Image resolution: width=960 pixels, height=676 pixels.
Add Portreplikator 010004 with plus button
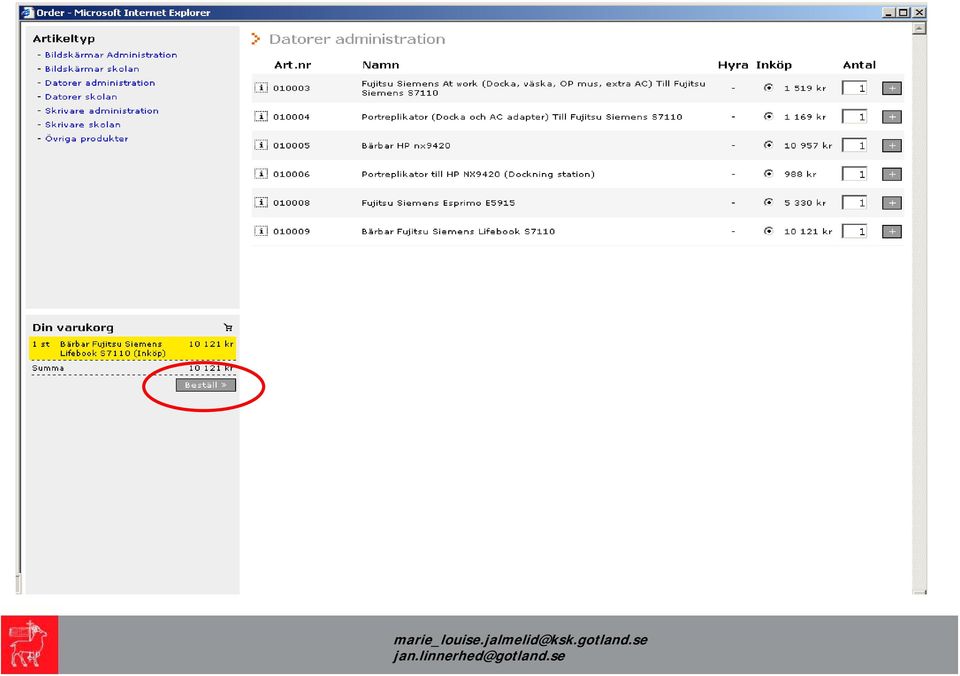(891, 117)
